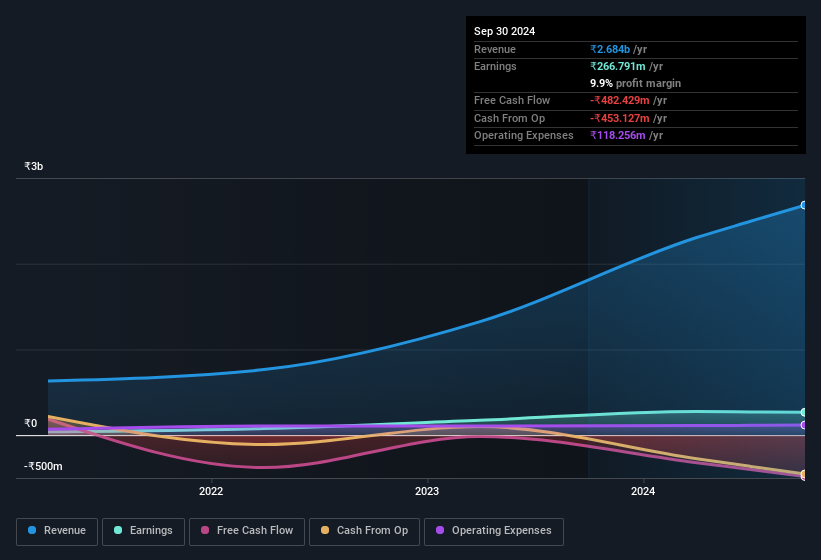821x560 pixels.
Task: Click the Cash From Op endpoint marker
Action: (x=803, y=474)
